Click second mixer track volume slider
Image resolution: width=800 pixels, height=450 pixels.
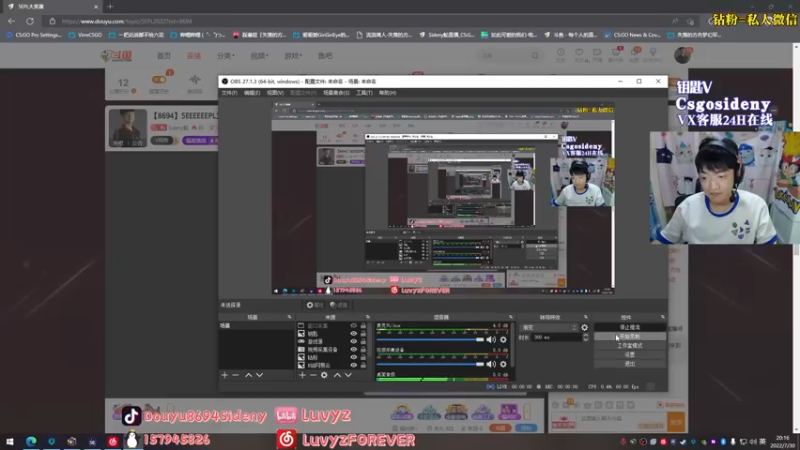(430, 364)
